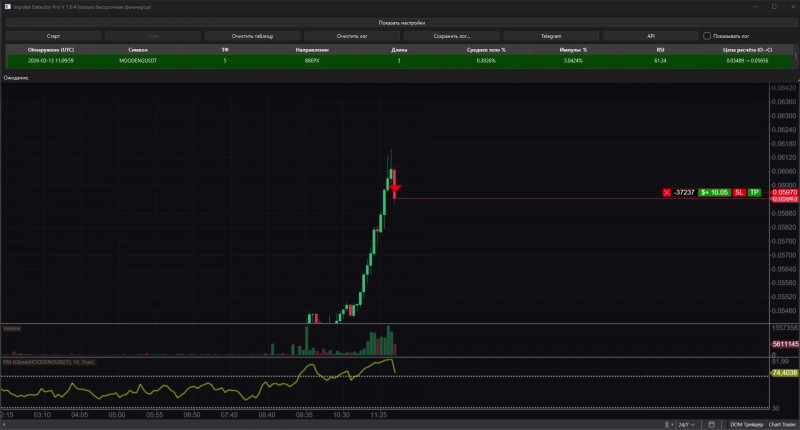Click the table's vertical scrollbar
800x430 pixels.
[794, 57]
